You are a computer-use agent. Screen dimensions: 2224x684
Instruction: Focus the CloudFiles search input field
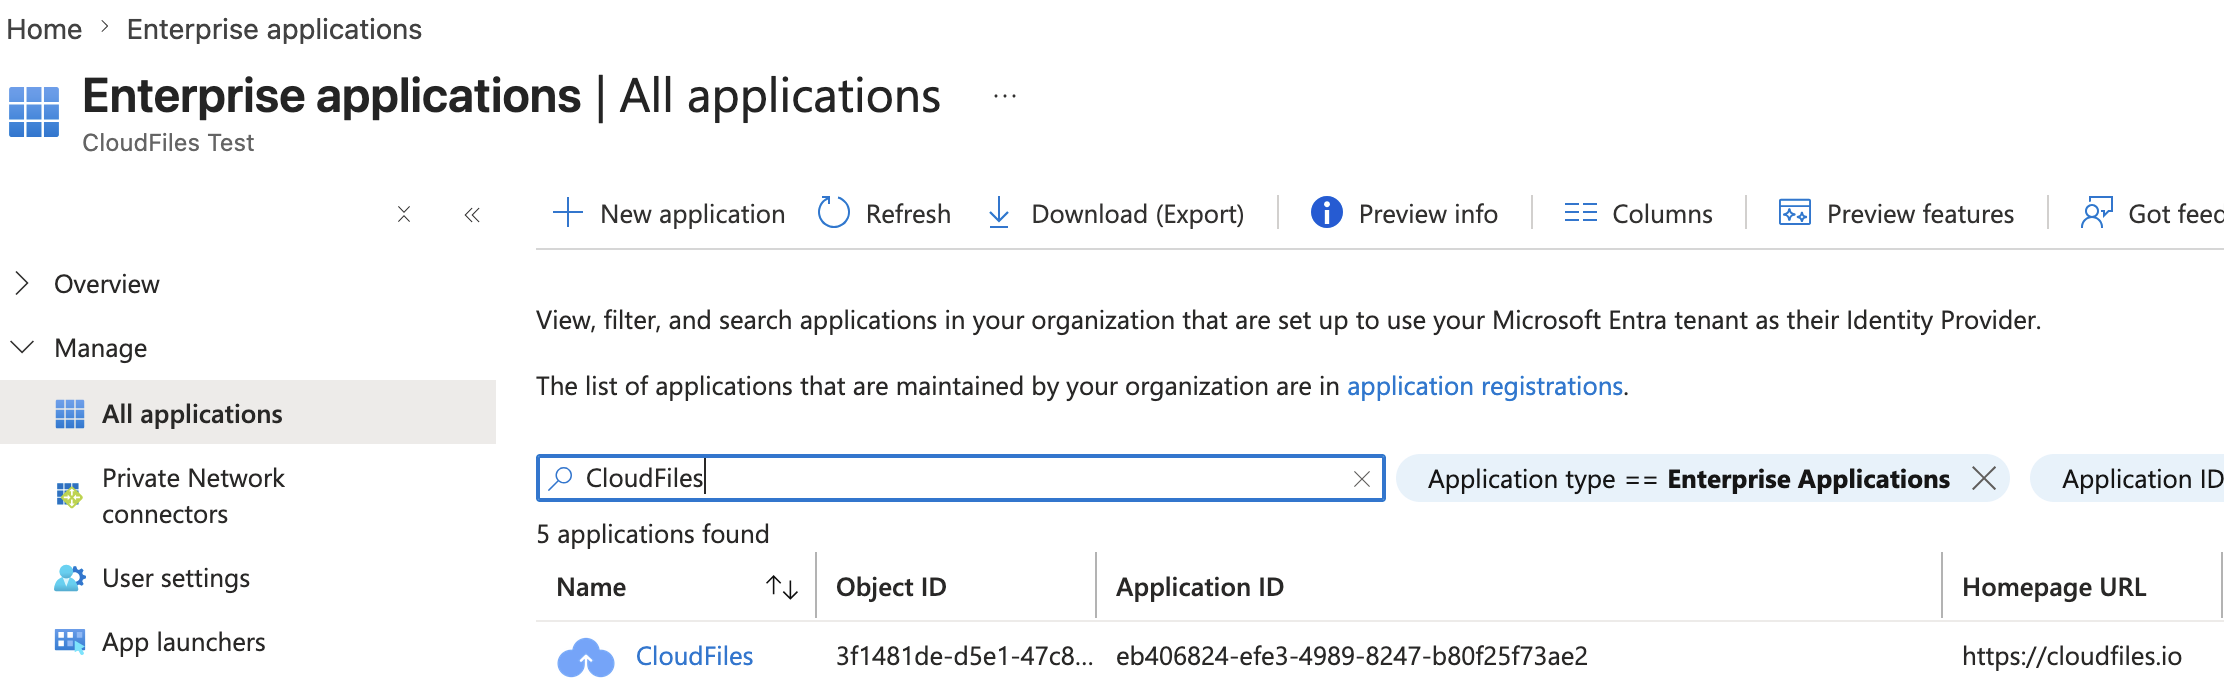point(960,478)
